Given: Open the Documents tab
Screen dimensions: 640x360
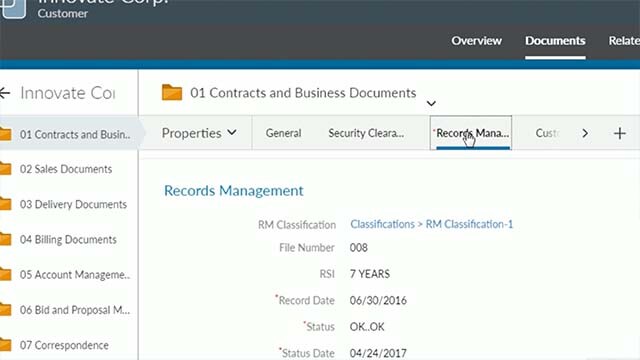Looking at the screenshot, I should point(555,41).
